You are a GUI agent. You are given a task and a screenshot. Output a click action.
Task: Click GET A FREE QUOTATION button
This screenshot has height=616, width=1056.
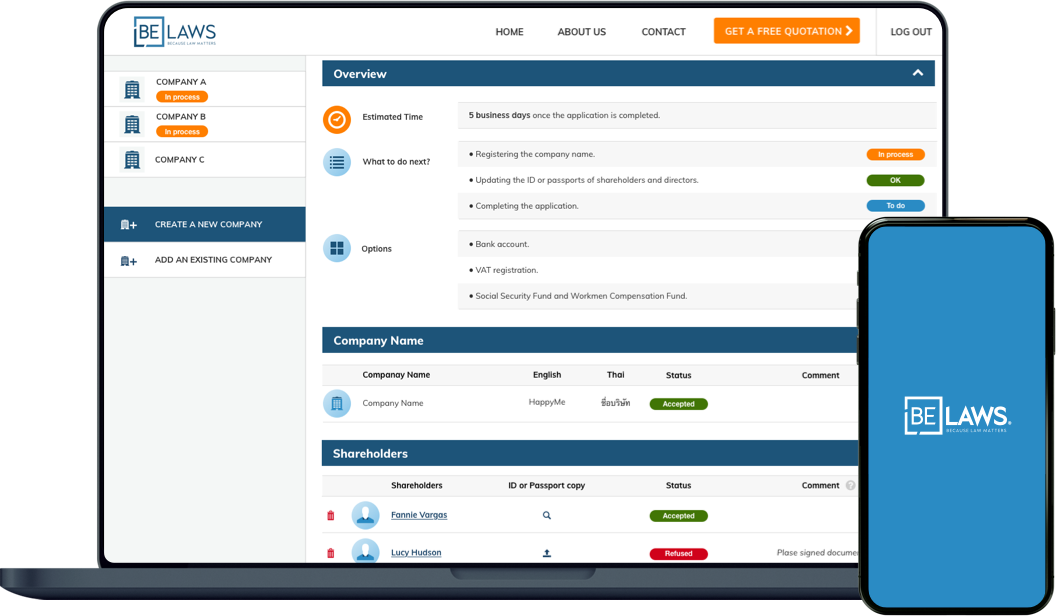coord(787,31)
